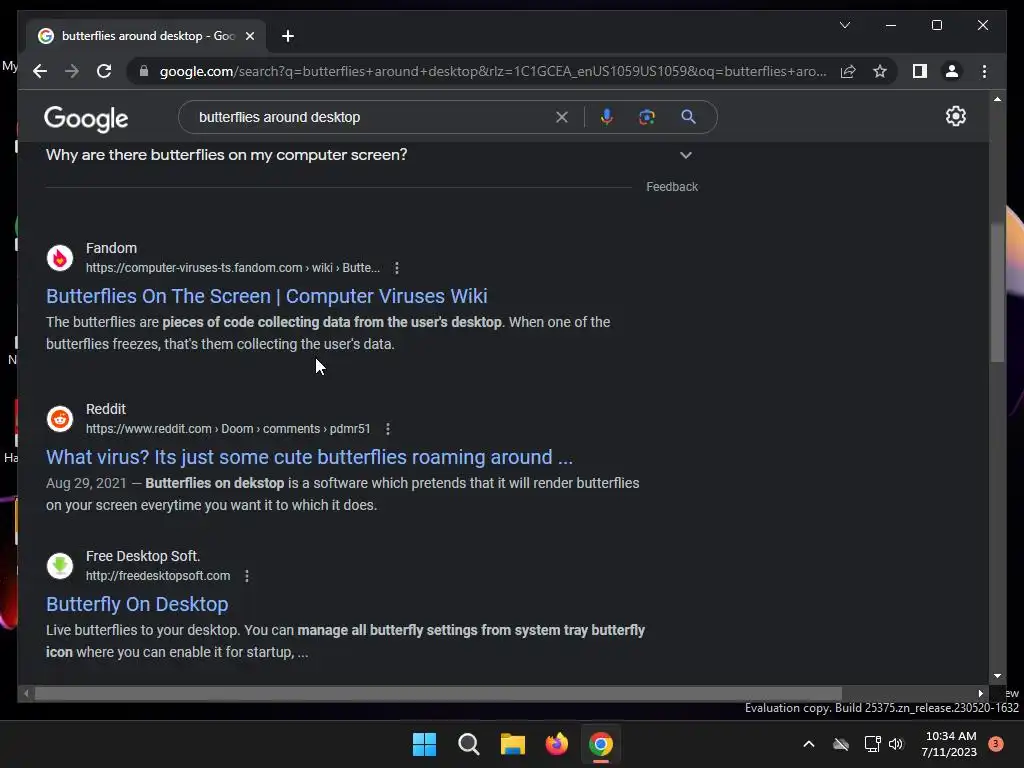Bookmark this page with star icon

880,71
